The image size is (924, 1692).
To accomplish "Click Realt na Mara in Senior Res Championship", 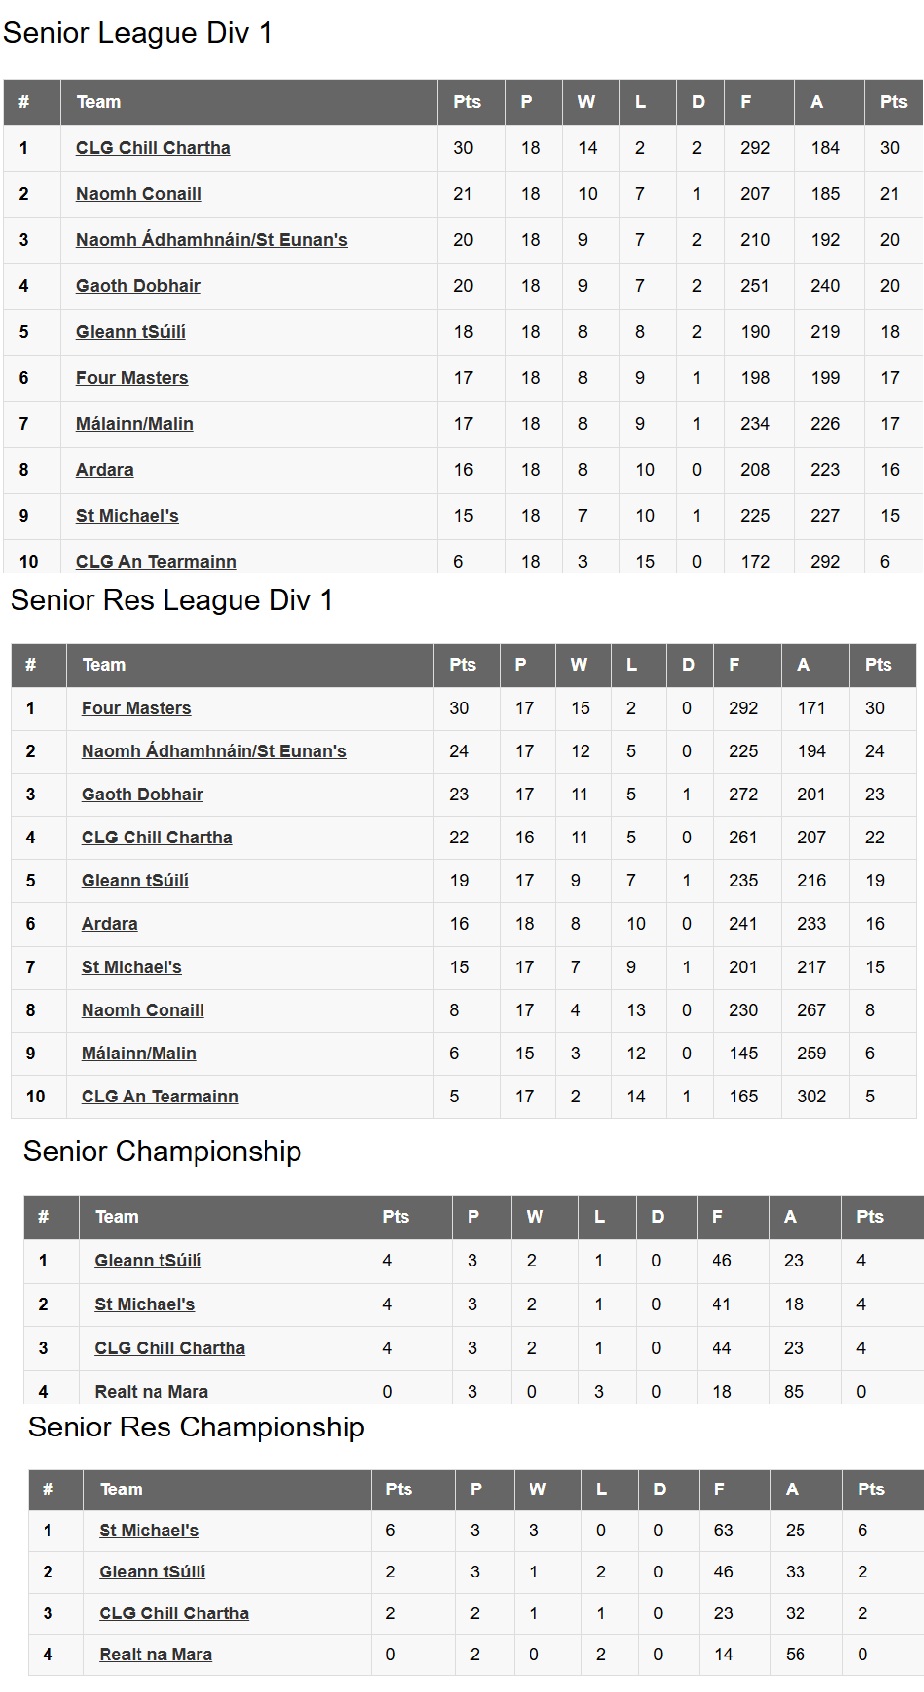I will pyautogui.click(x=156, y=1654).
